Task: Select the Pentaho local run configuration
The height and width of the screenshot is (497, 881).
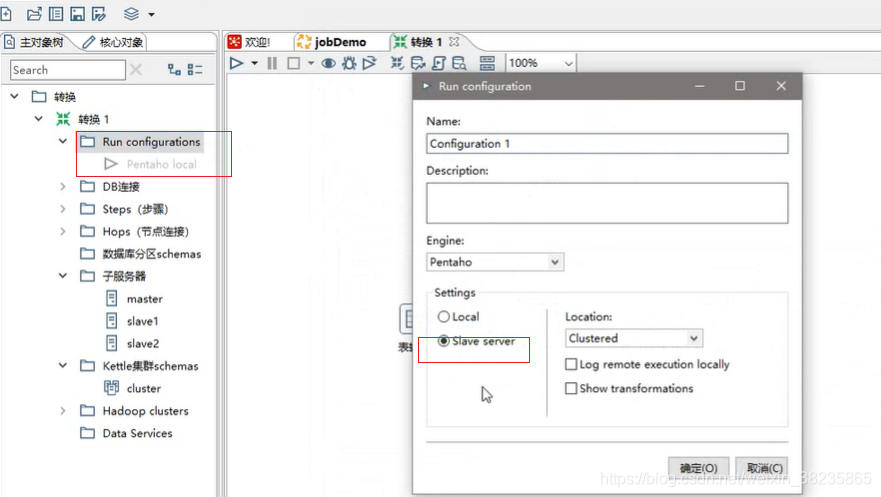Action: [x=151, y=164]
